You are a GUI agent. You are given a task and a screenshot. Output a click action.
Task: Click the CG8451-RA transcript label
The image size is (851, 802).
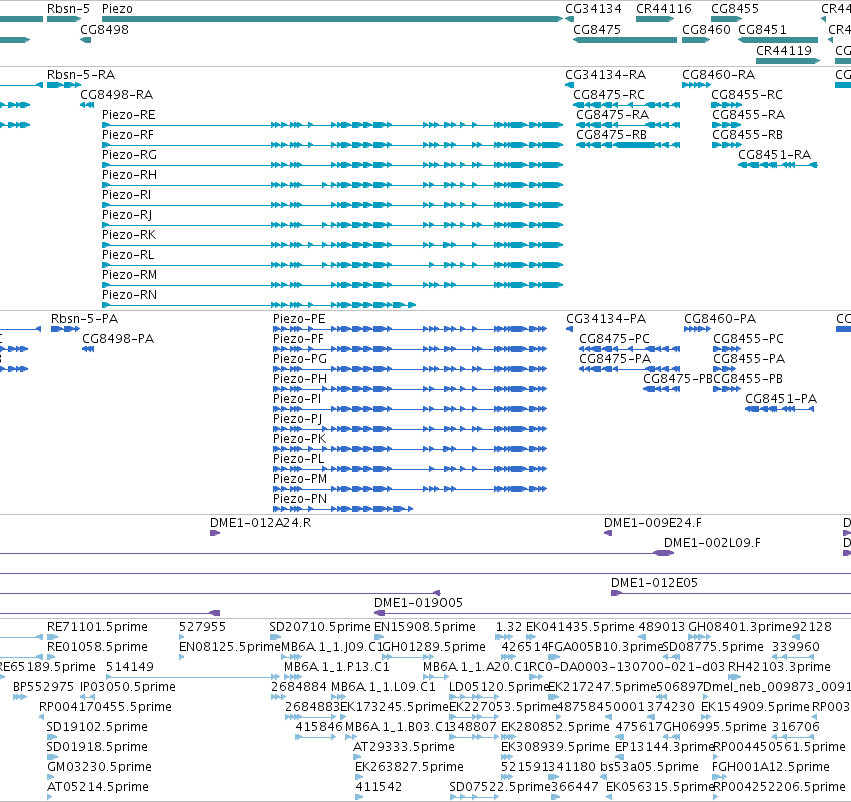774,155
